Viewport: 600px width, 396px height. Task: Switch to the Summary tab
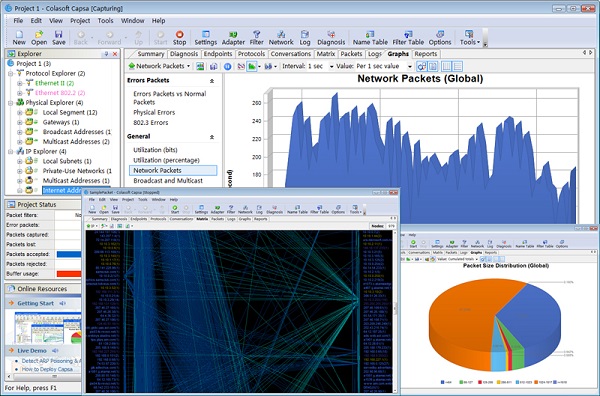150,54
